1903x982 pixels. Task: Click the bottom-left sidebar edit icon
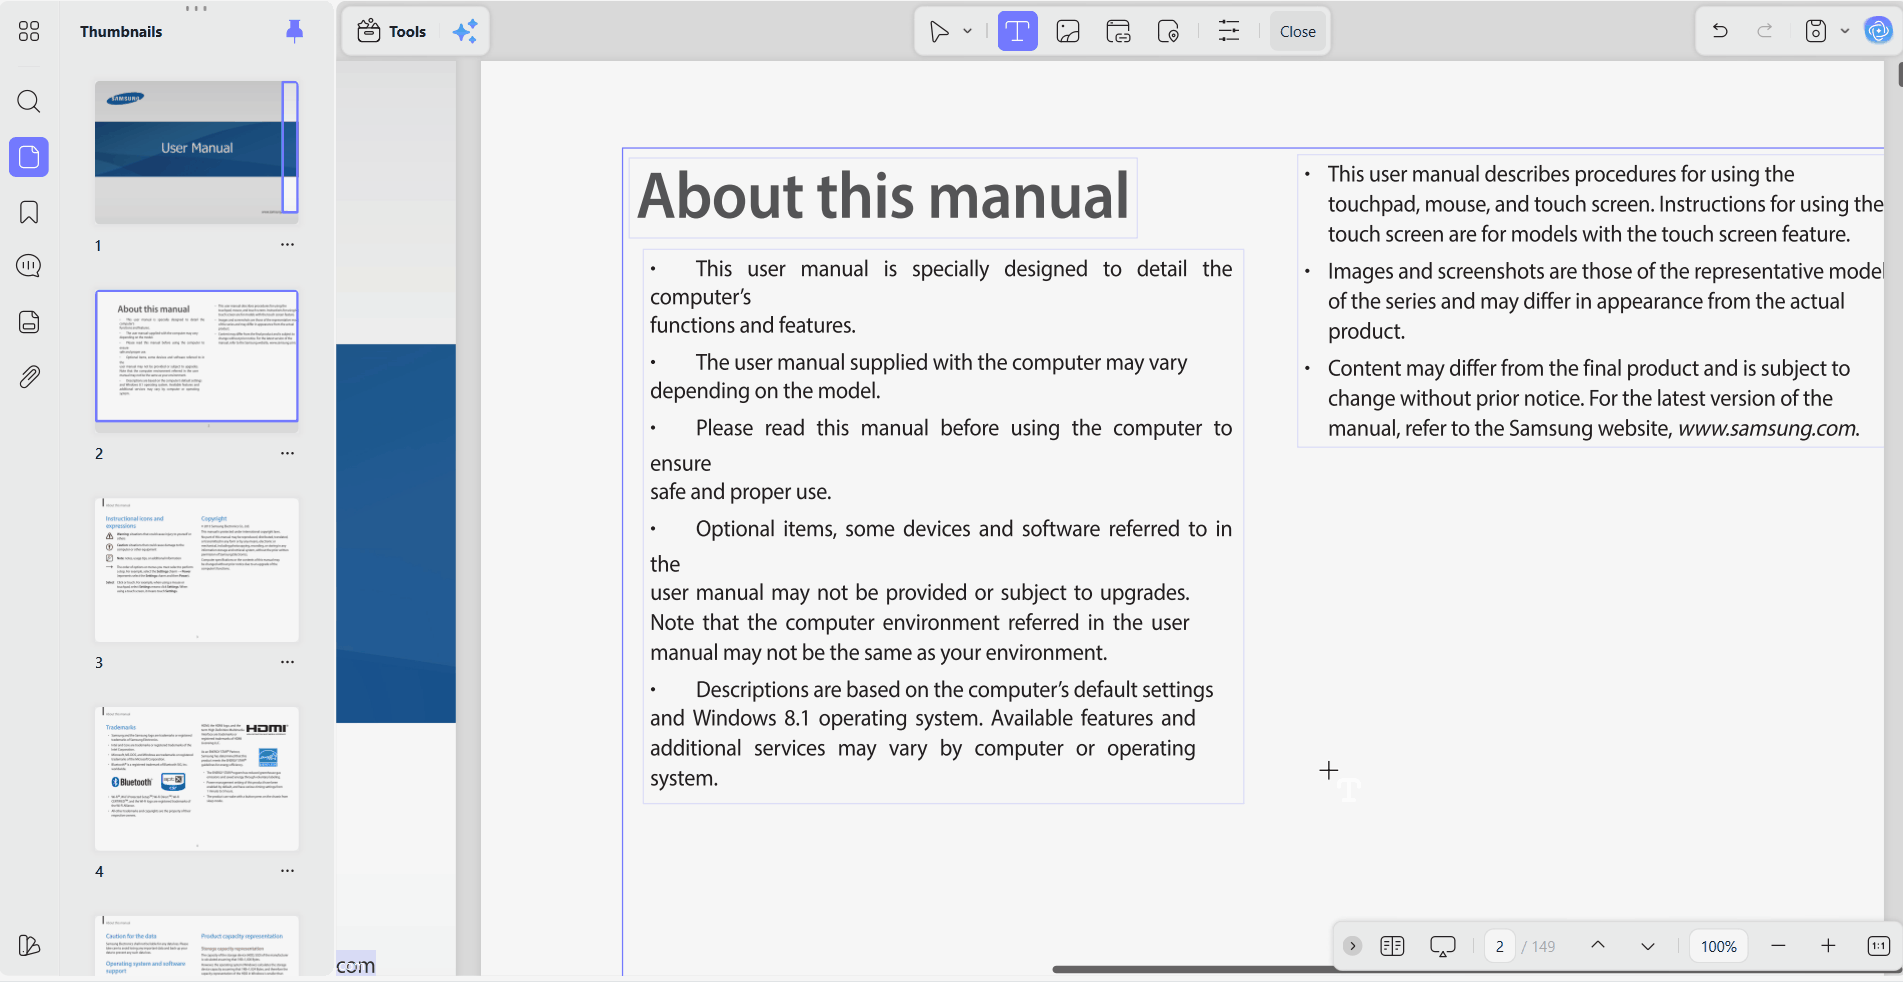click(29, 945)
